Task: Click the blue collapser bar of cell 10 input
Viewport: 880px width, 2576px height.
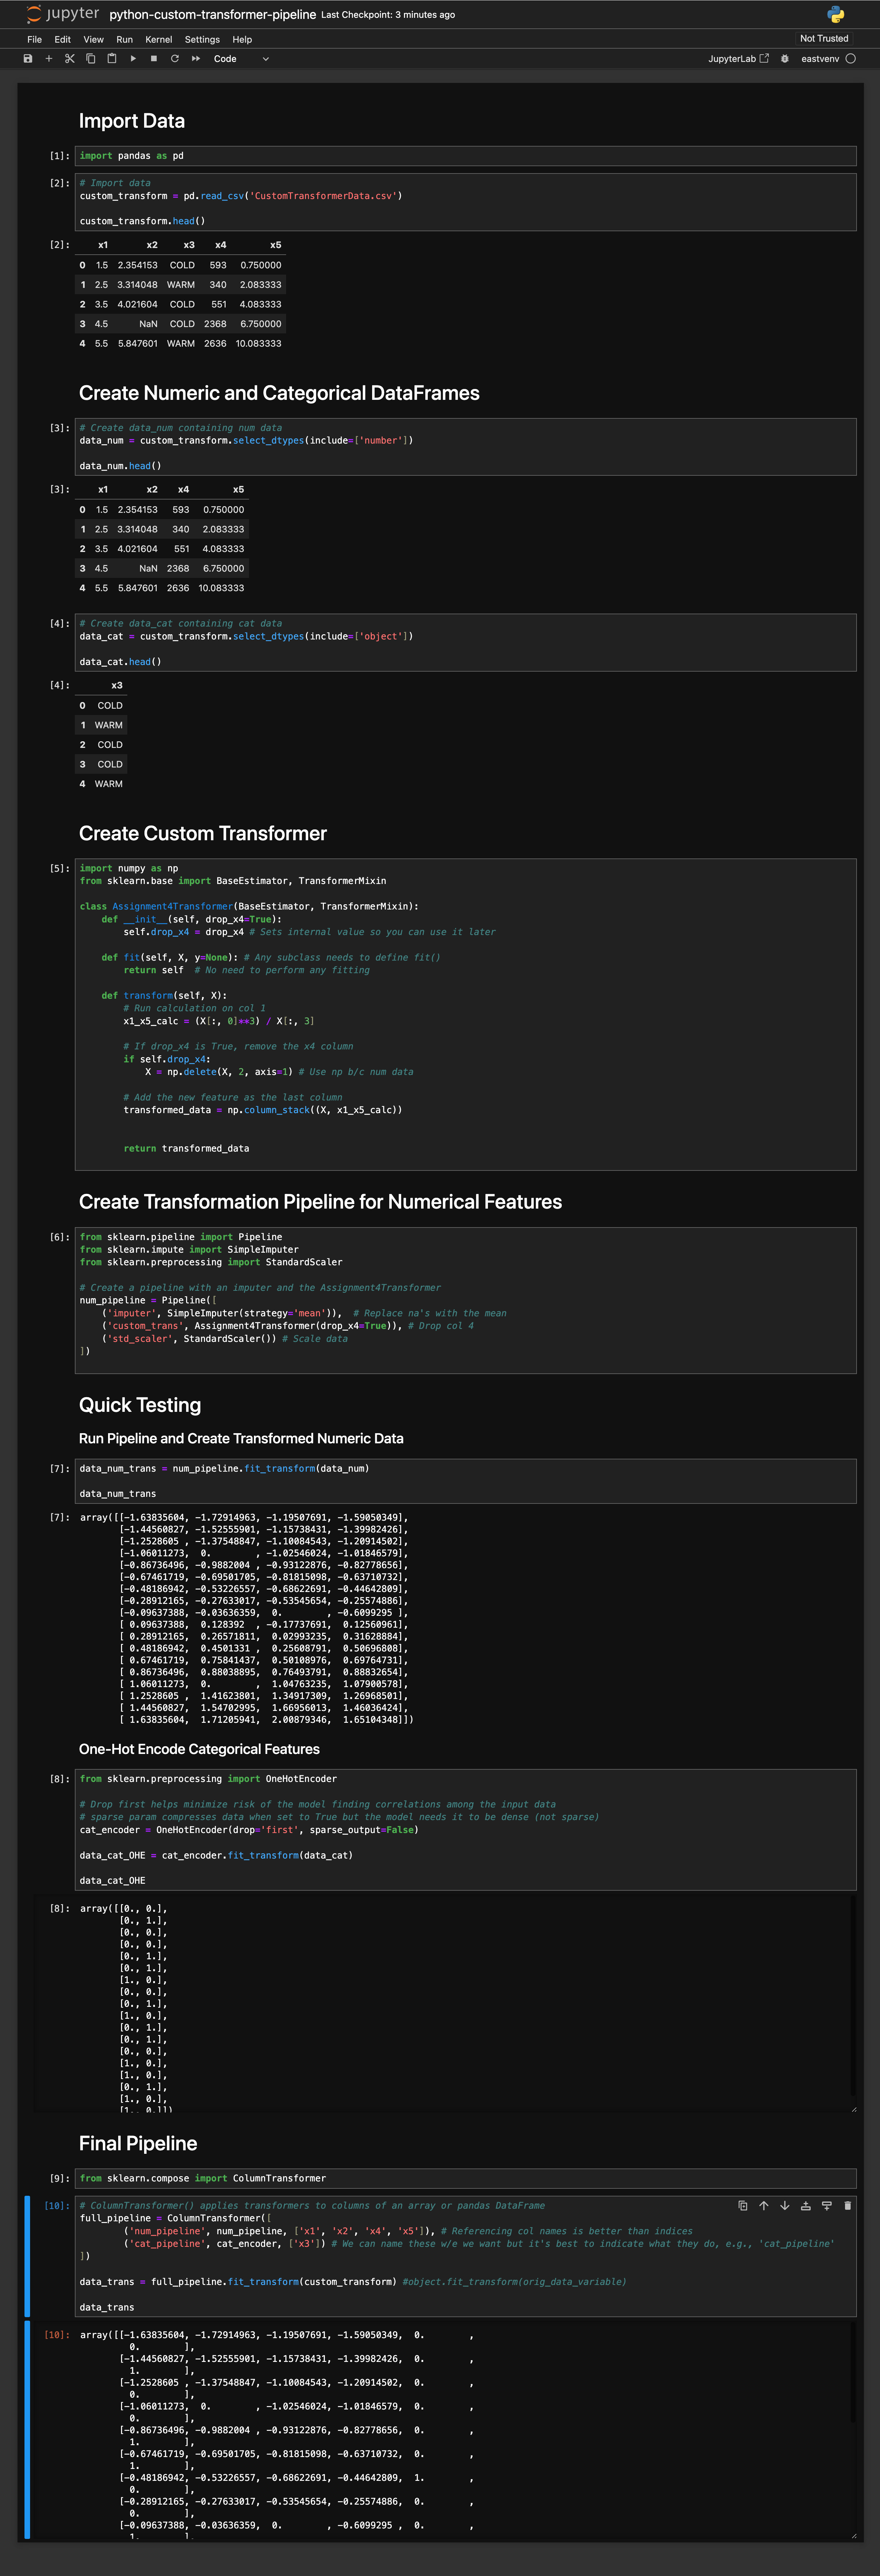Action: (27, 2256)
